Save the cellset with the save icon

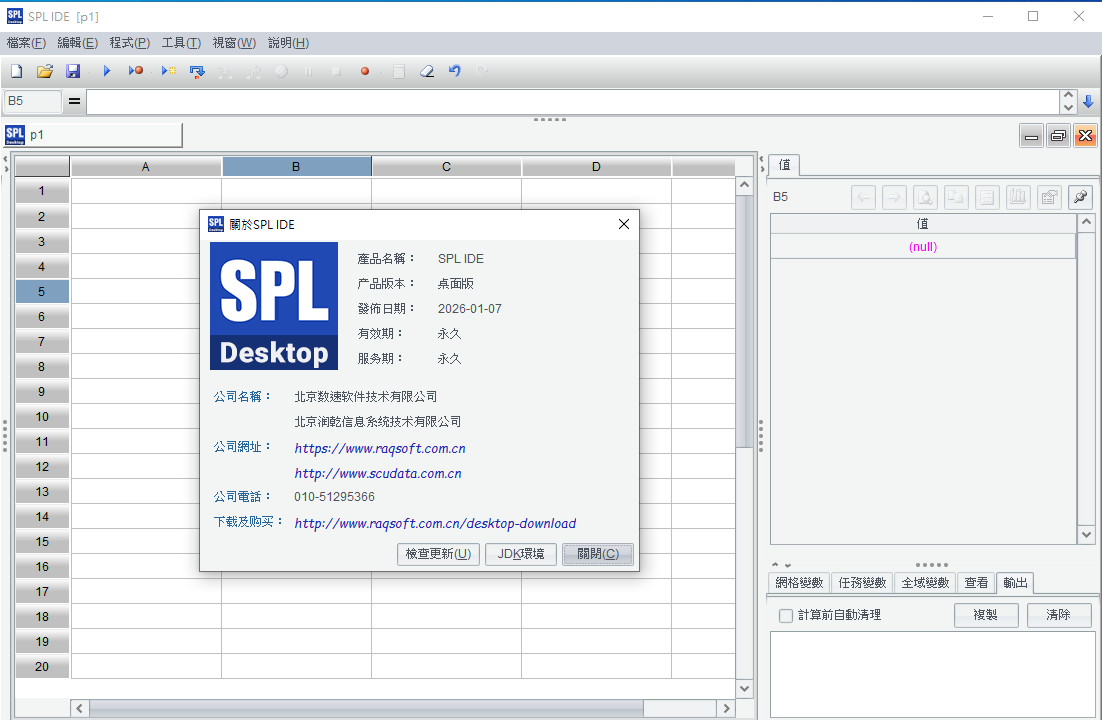pyautogui.click(x=73, y=71)
